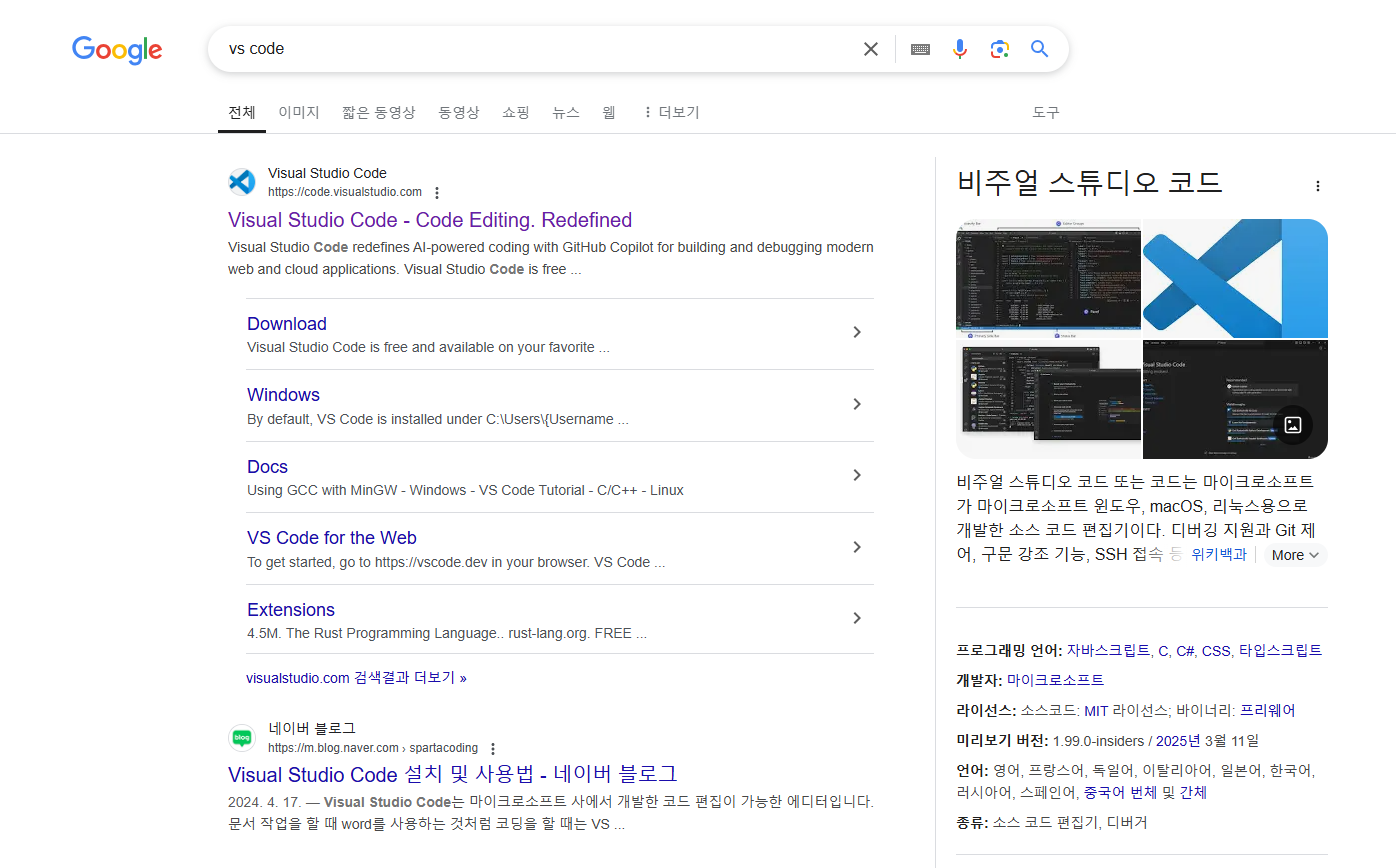Click the 간체 language link
This screenshot has height=868, width=1396.
(x=1193, y=792)
